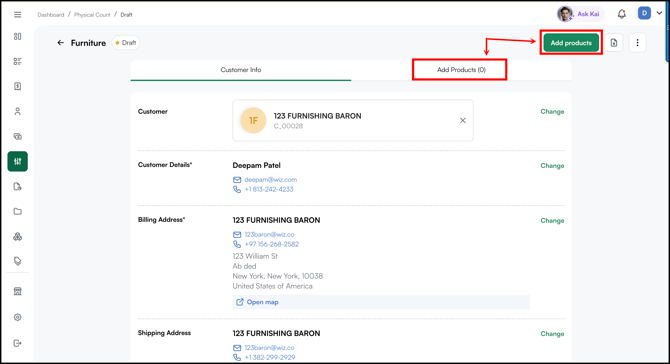Click Change in the Shipping Address row
This screenshot has height=364, width=670.
[x=552, y=334]
